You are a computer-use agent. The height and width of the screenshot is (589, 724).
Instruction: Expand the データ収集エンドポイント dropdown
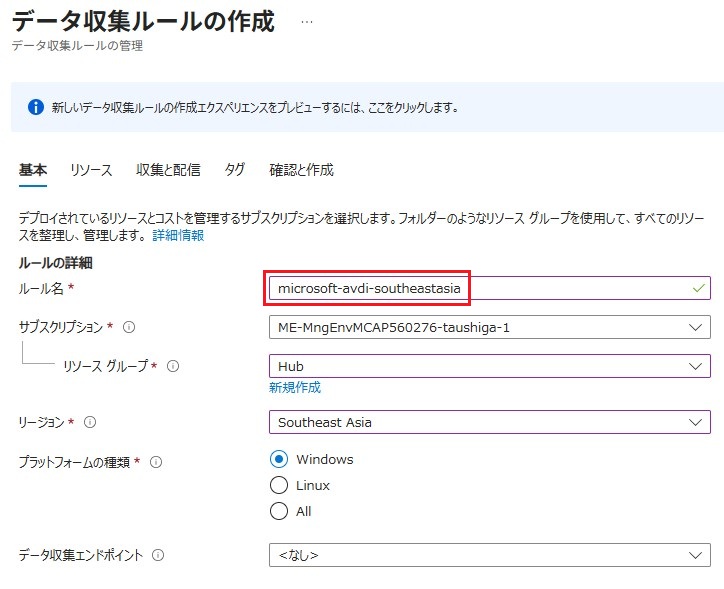[x=489, y=555]
